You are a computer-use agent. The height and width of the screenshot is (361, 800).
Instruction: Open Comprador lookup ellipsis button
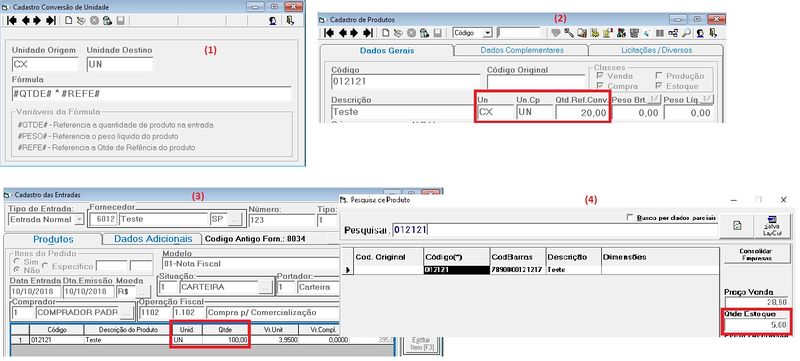click(x=126, y=313)
